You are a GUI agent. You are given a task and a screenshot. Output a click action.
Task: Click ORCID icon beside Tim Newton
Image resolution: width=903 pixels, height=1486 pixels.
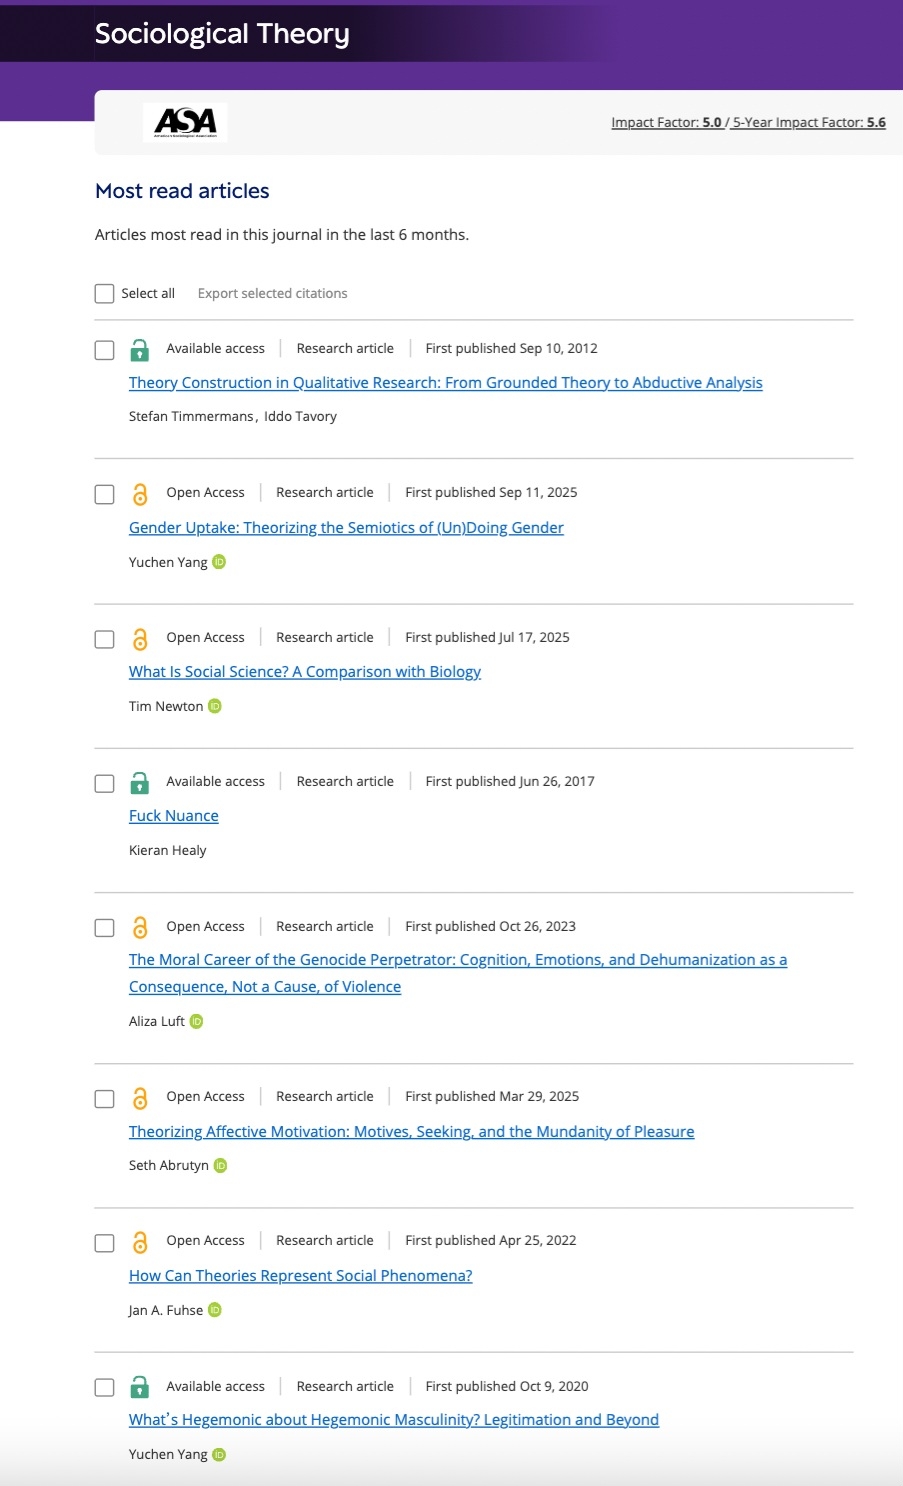point(215,706)
